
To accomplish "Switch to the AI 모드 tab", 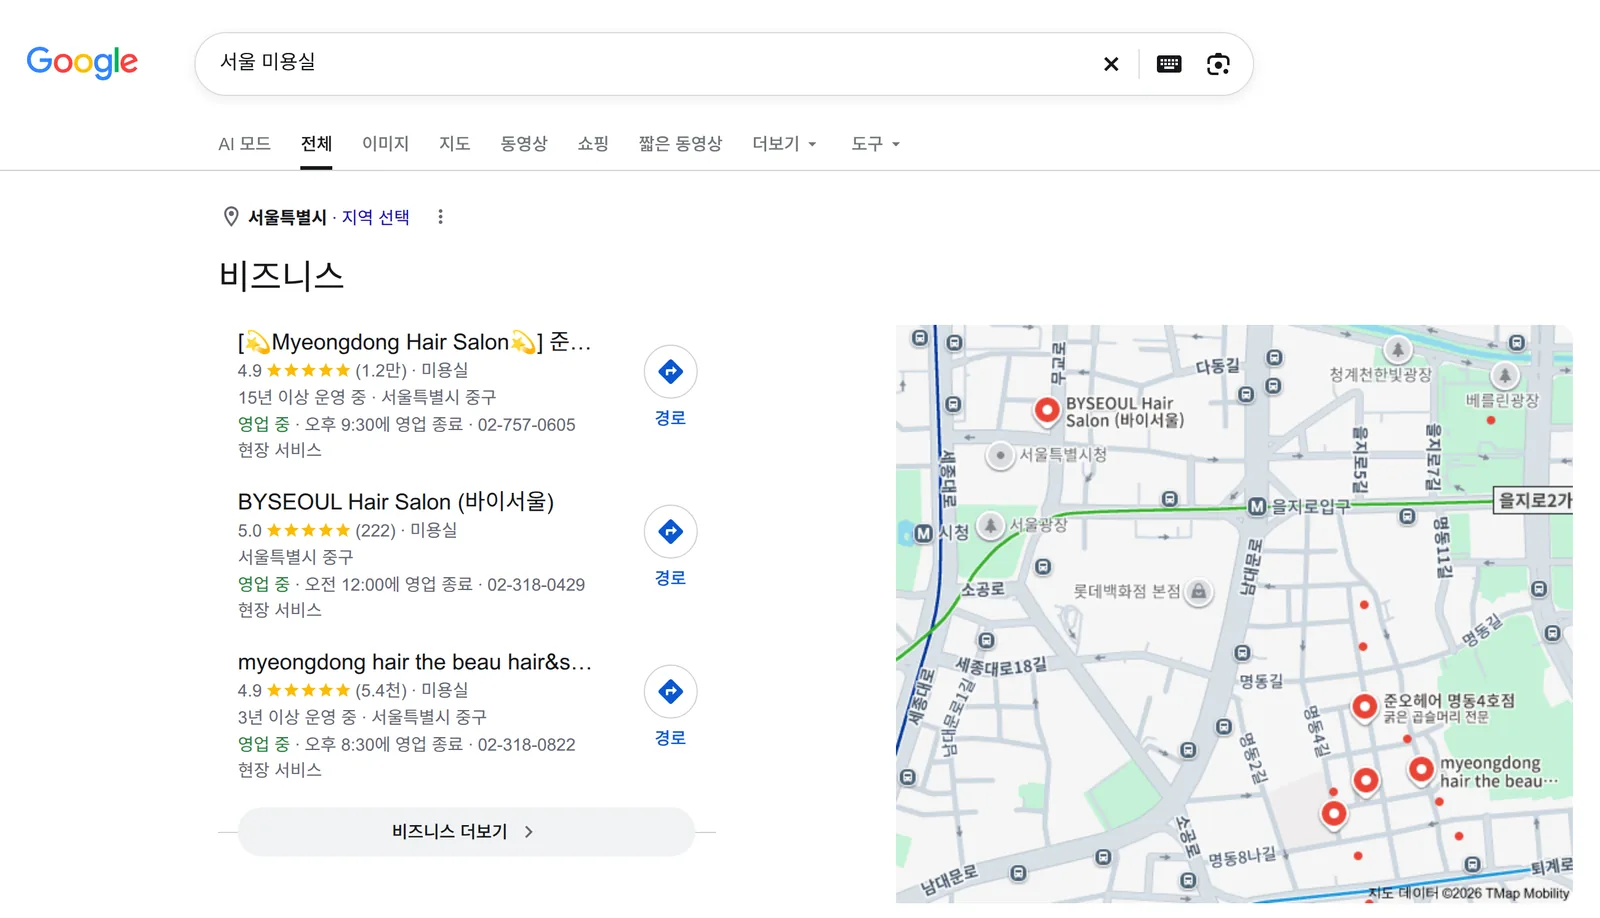I will (244, 144).
